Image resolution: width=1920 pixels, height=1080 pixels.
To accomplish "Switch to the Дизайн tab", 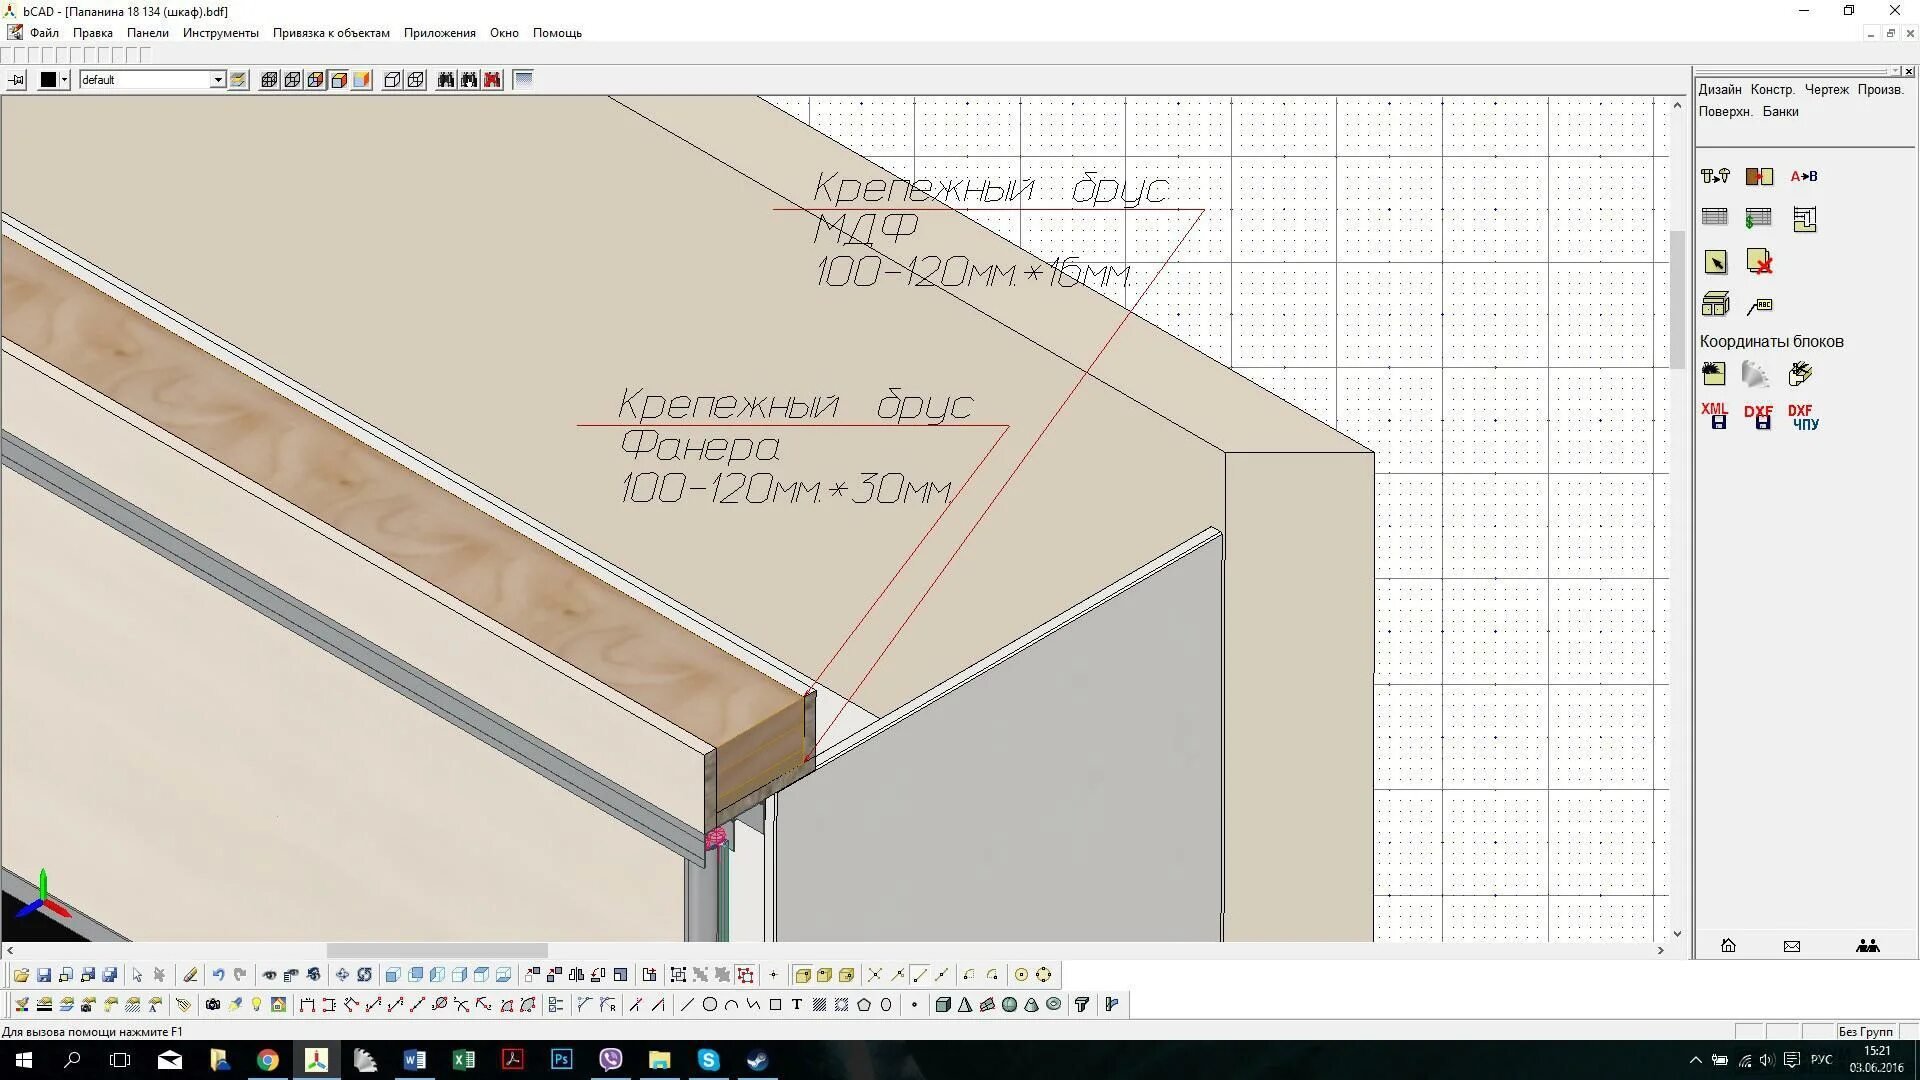I will pyautogui.click(x=1719, y=89).
